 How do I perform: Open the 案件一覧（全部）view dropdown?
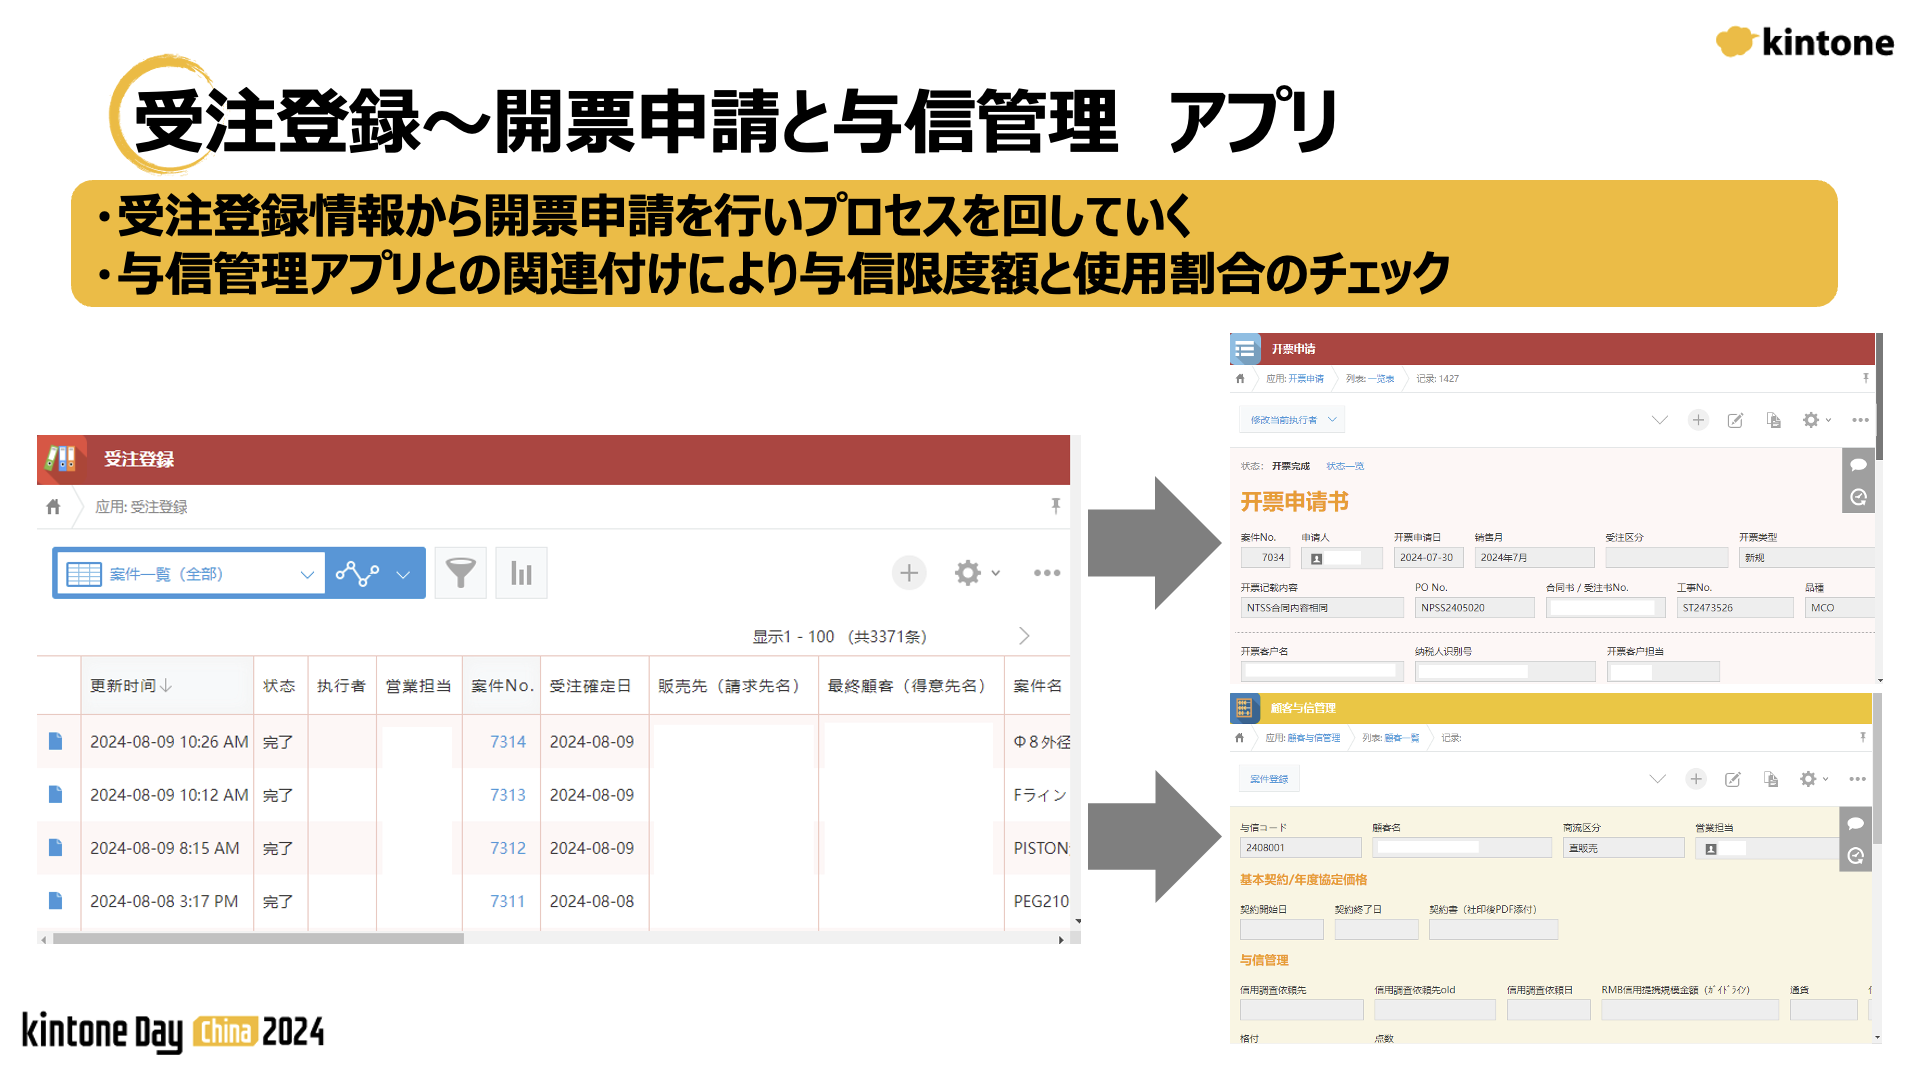pyautogui.click(x=191, y=573)
